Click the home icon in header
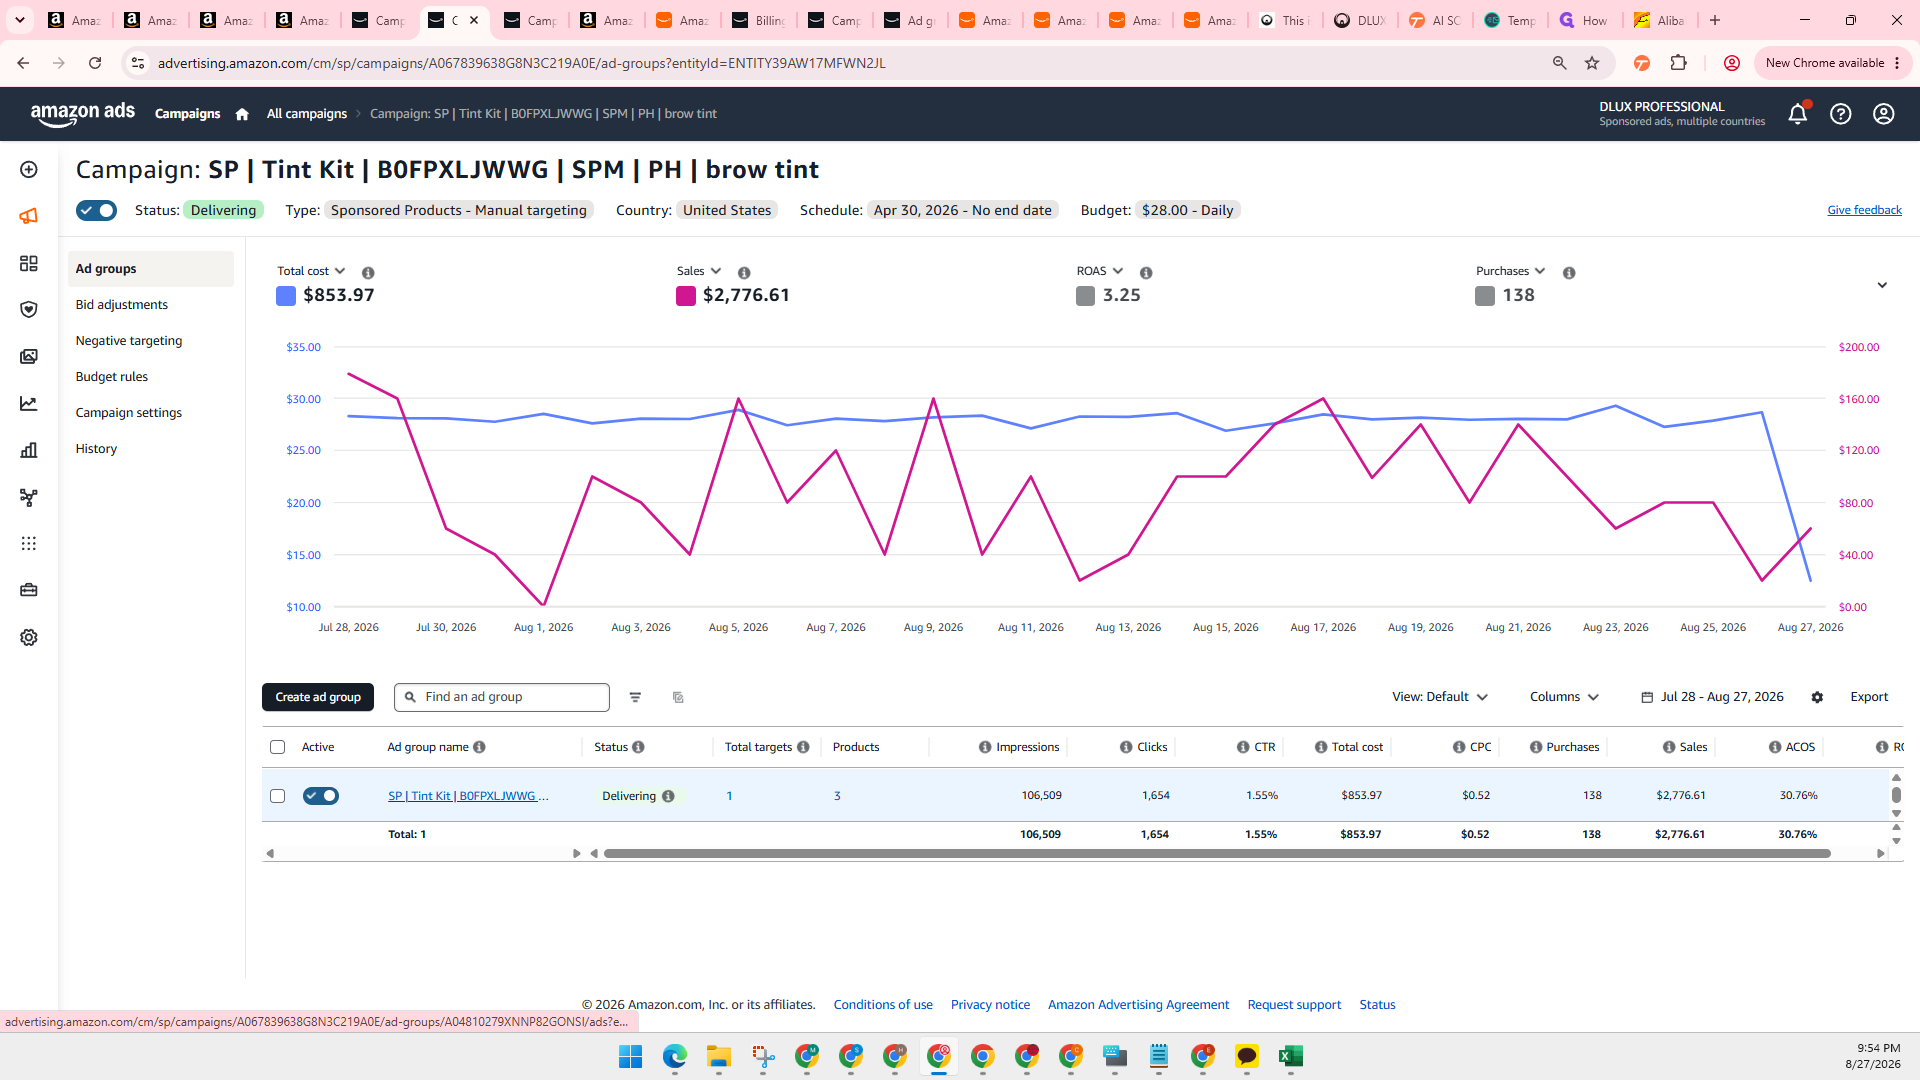 click(x=242, y=114)
